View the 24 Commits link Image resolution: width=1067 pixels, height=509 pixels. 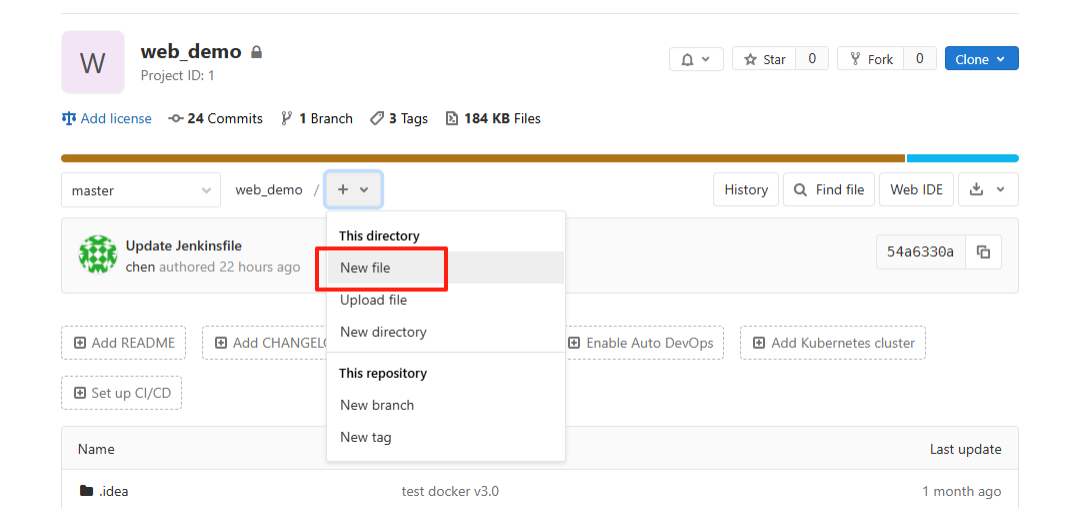(x=215, y=118)
